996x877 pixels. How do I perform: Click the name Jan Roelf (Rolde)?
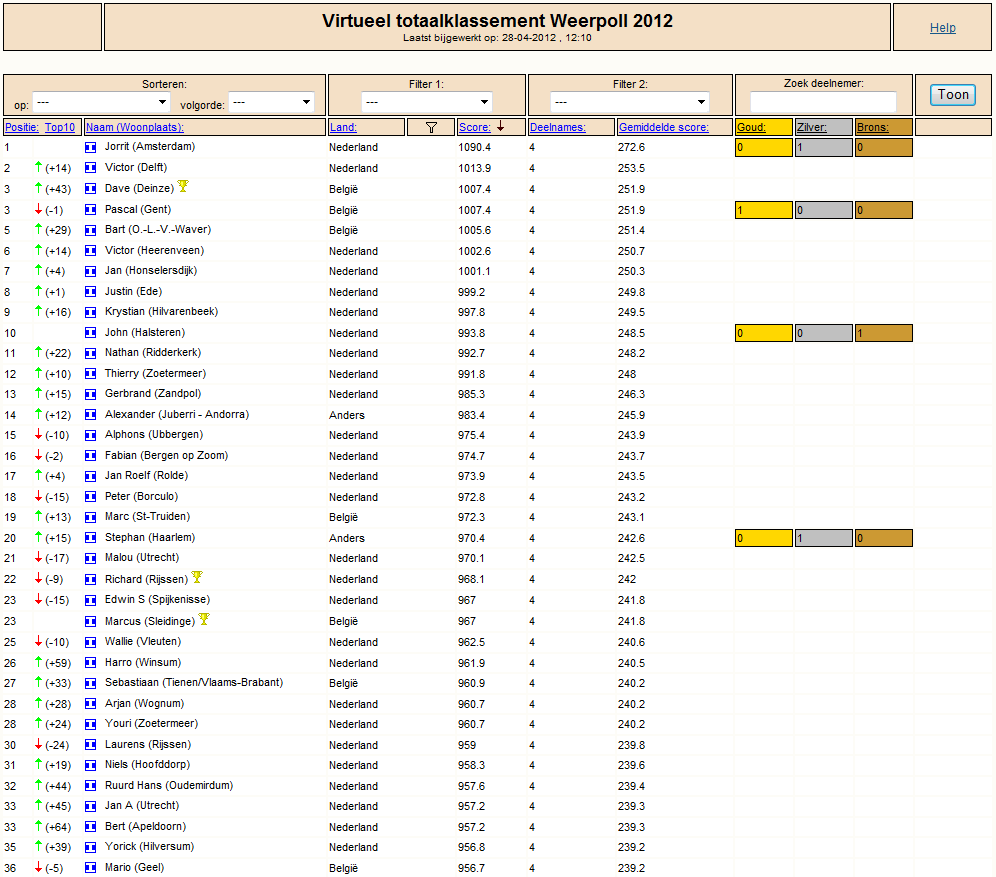tap(146, 476)
